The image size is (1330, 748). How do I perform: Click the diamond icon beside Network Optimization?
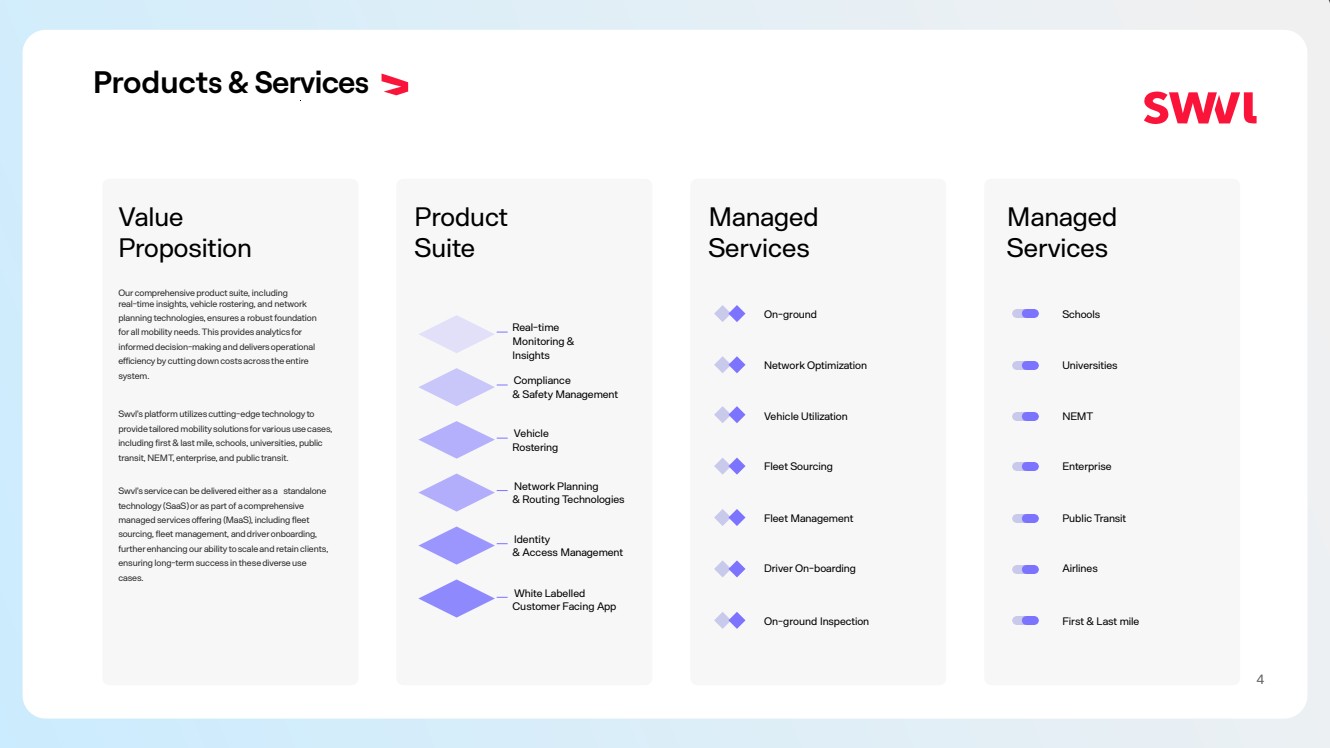pos(730,365)
